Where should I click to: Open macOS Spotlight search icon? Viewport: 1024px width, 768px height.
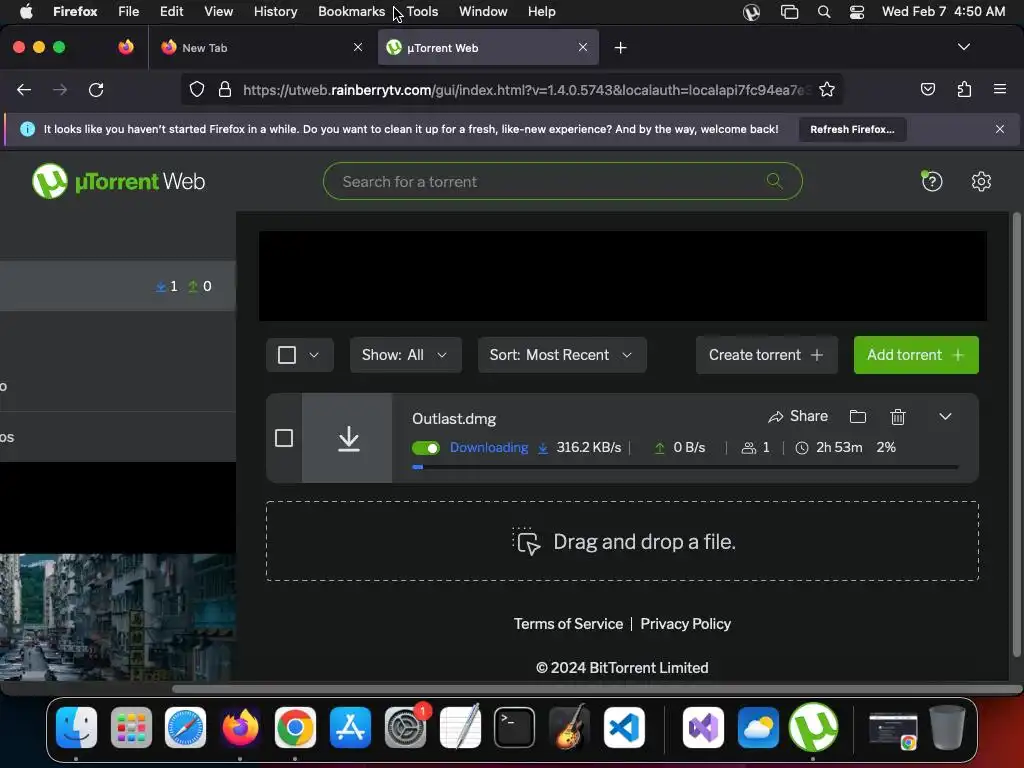point(824,12)
